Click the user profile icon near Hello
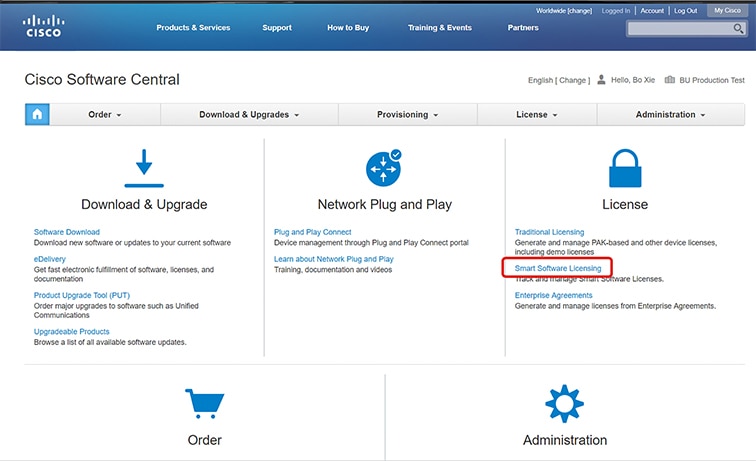 601,80
